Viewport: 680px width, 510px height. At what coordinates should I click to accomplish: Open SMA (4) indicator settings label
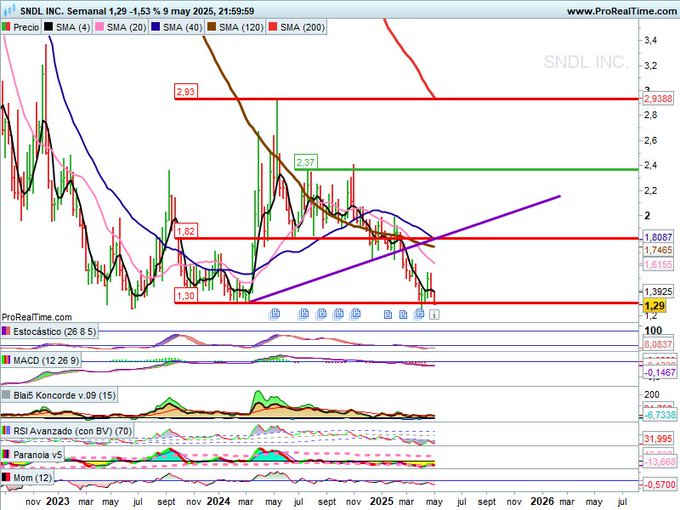72,27
